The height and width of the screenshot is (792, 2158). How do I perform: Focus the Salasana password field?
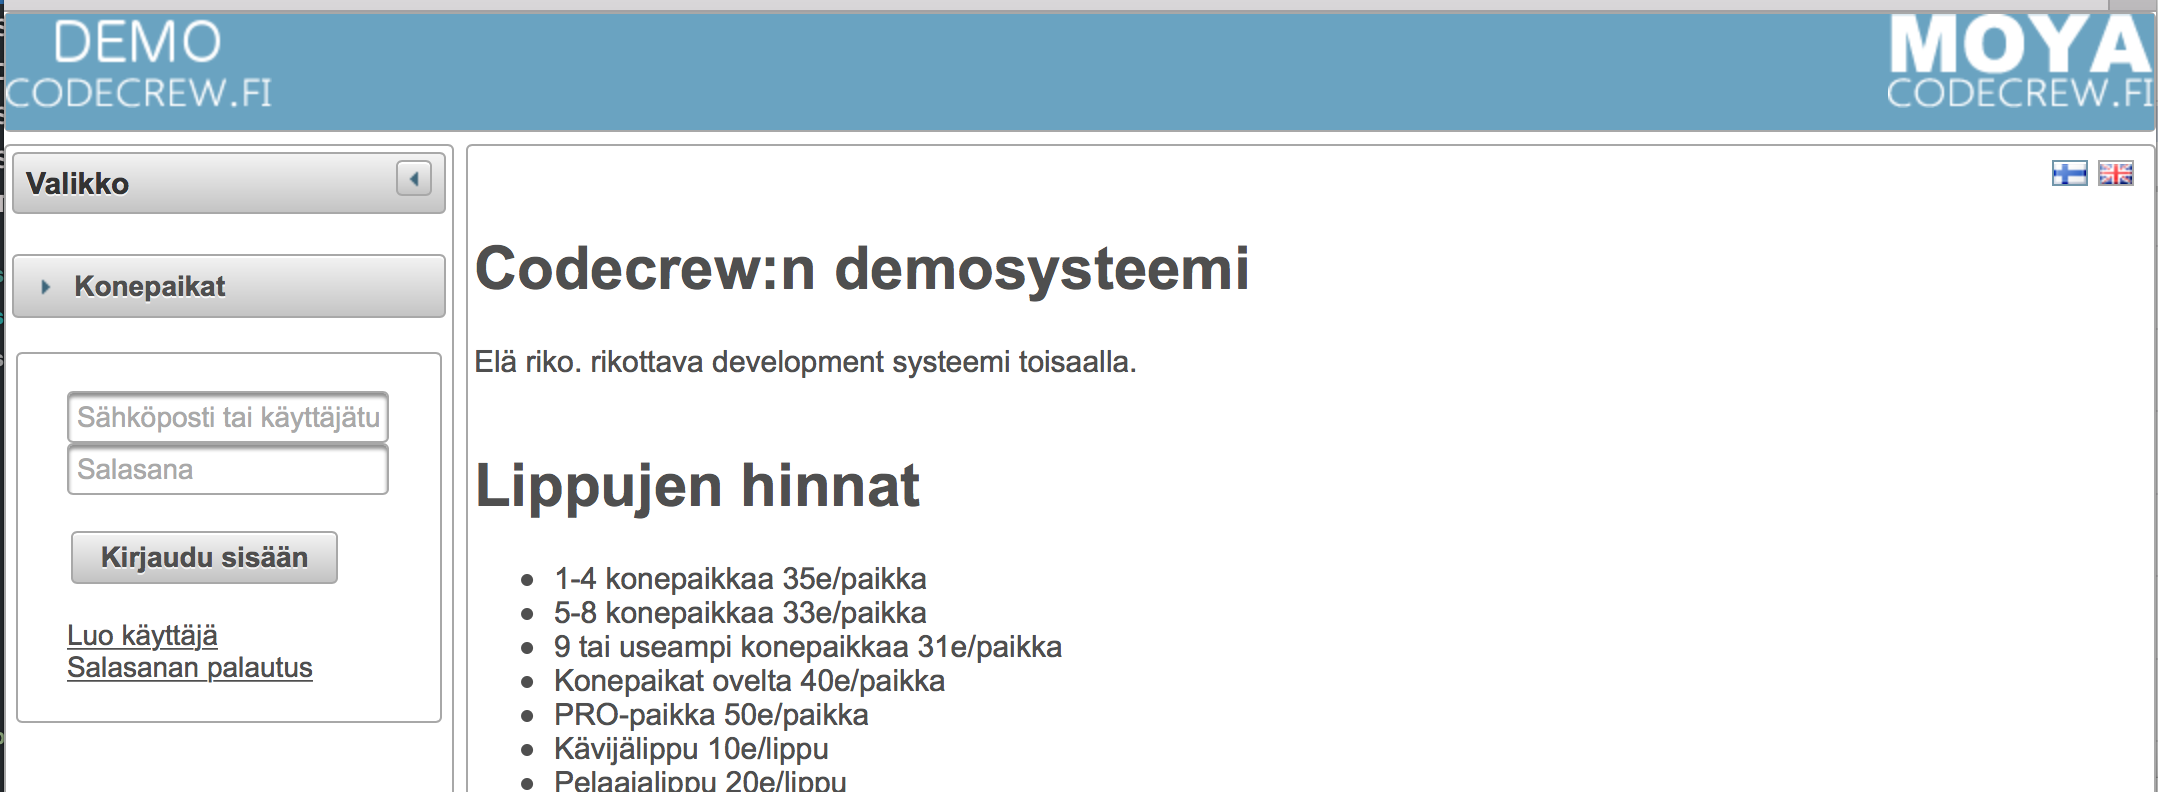click(x=228, y=470)
